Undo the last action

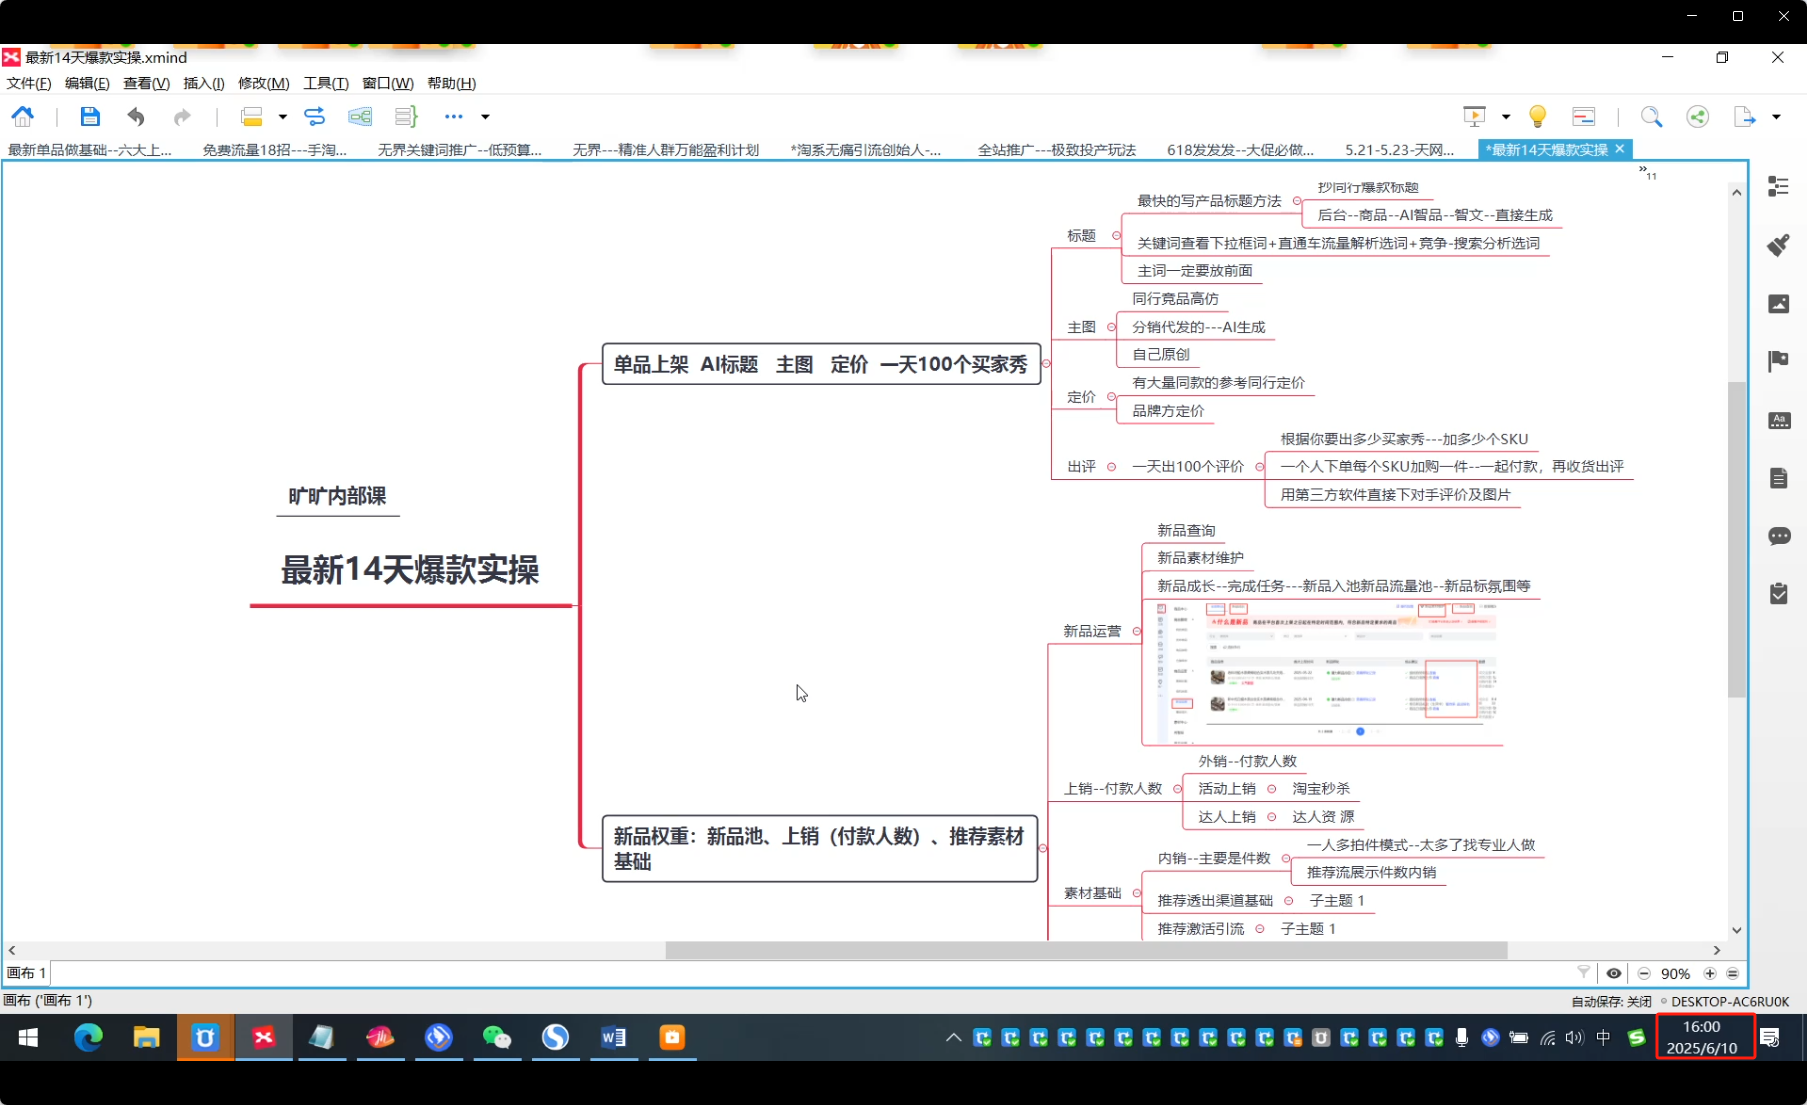coord(136,117)
